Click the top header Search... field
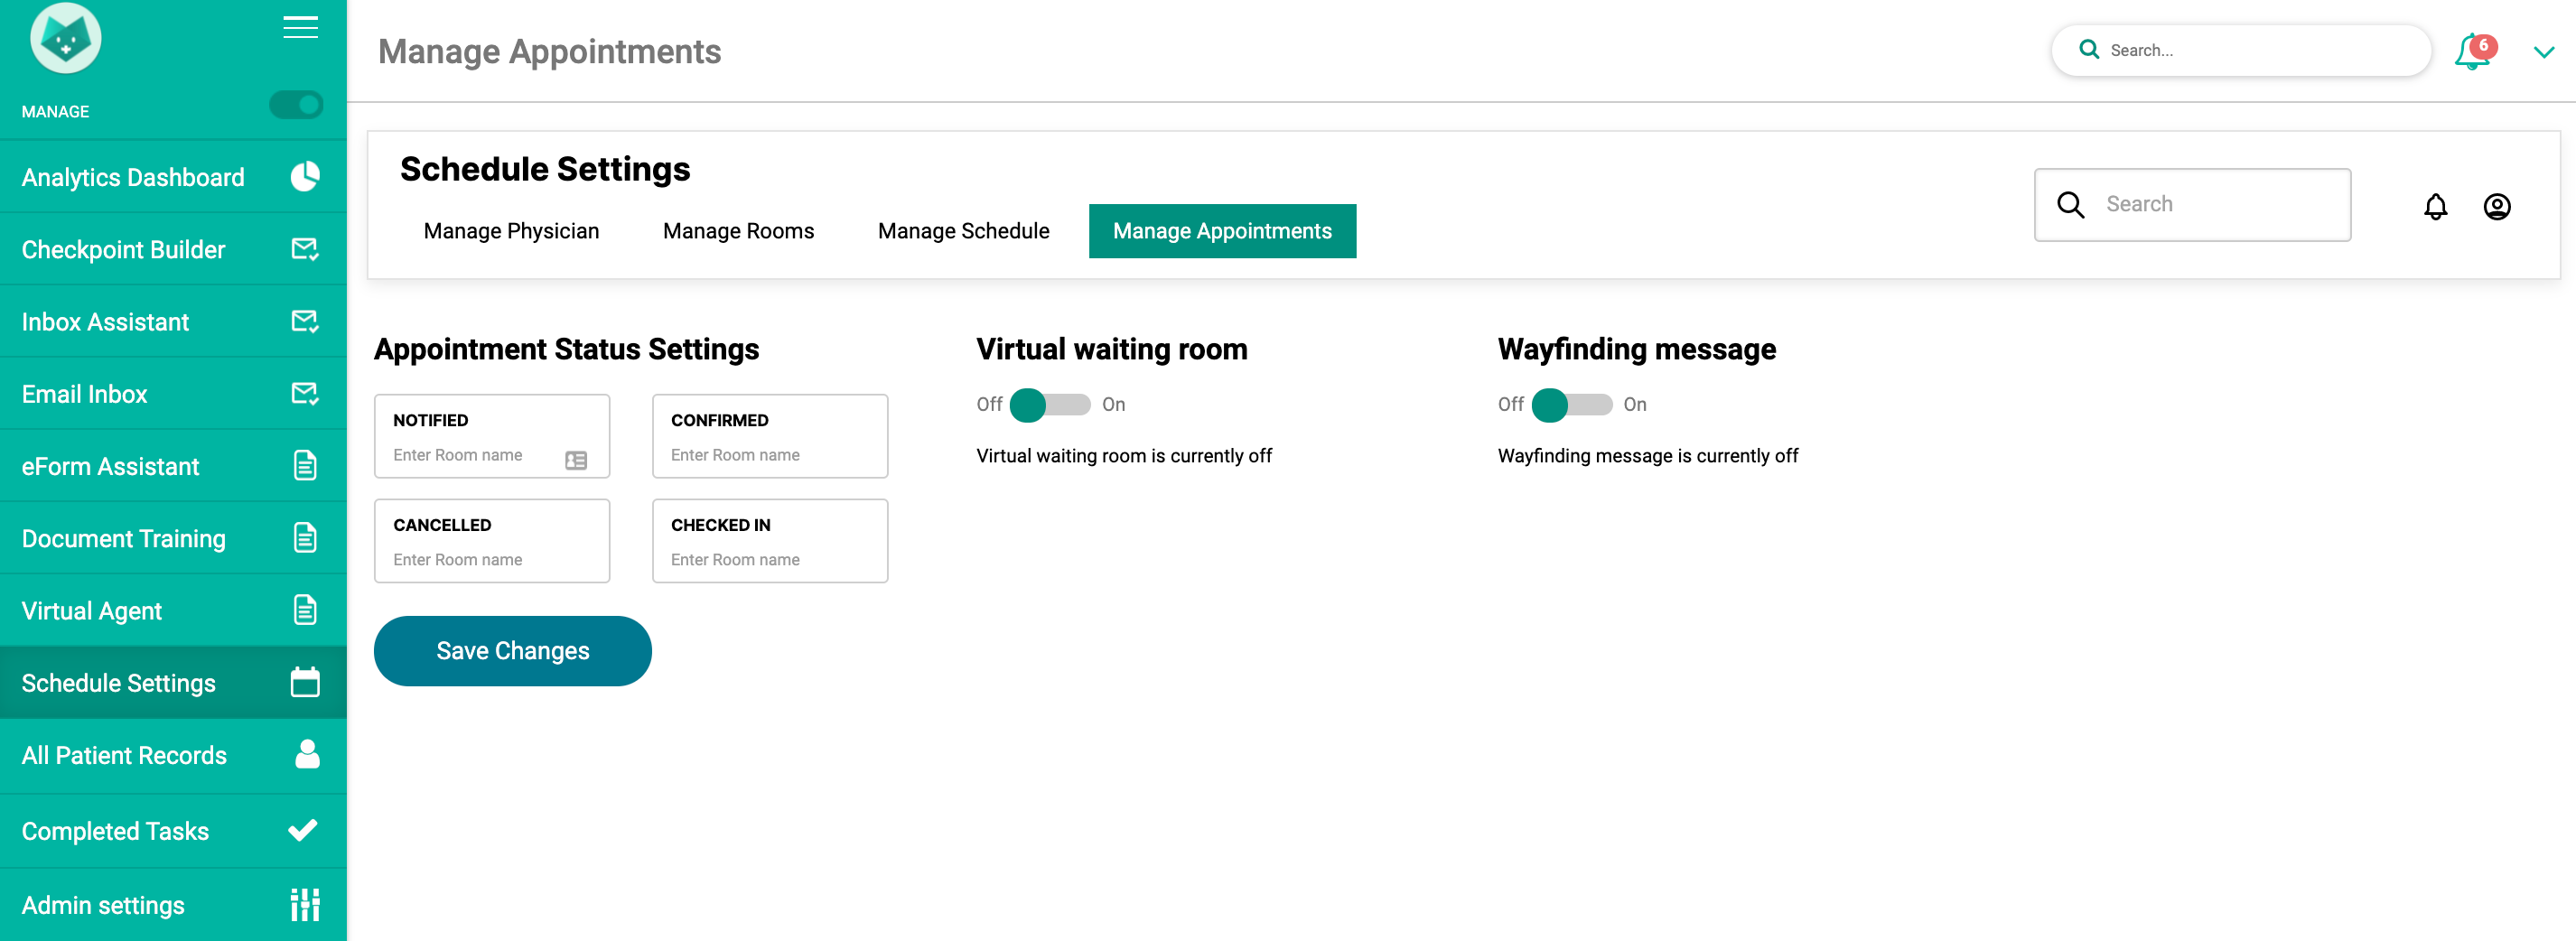 2241,50
